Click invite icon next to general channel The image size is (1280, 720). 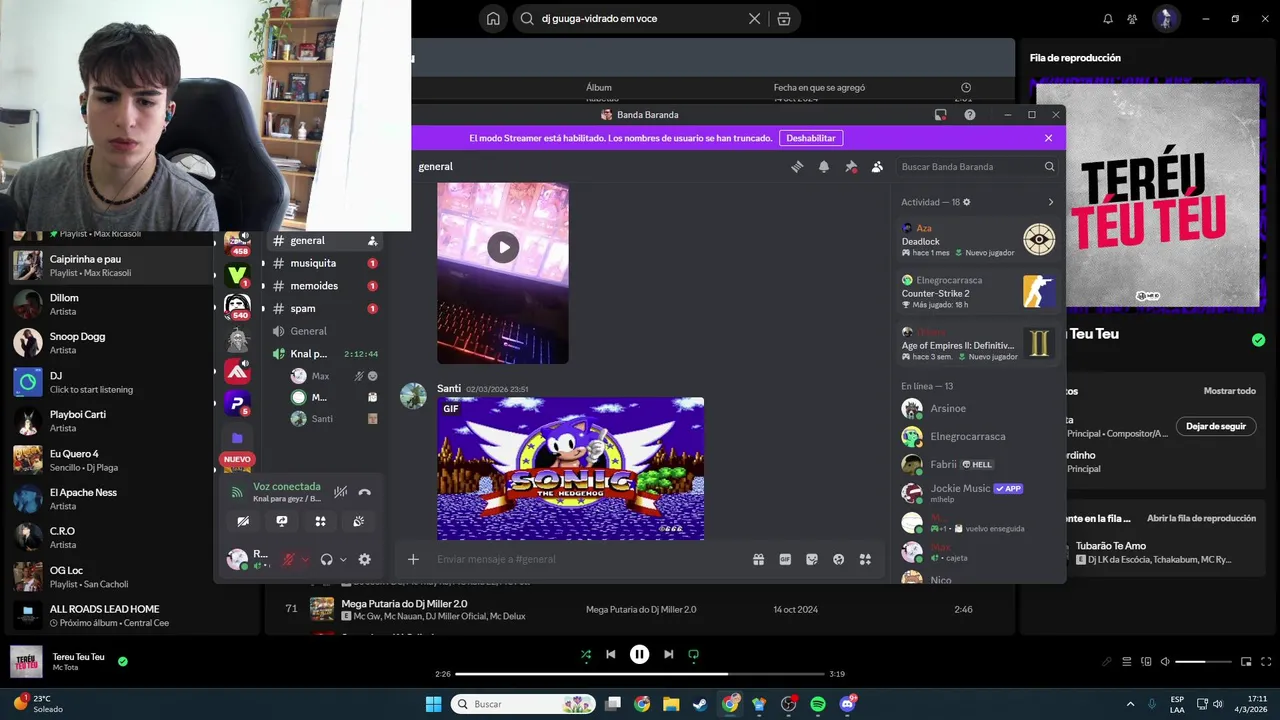click(372, 241)
